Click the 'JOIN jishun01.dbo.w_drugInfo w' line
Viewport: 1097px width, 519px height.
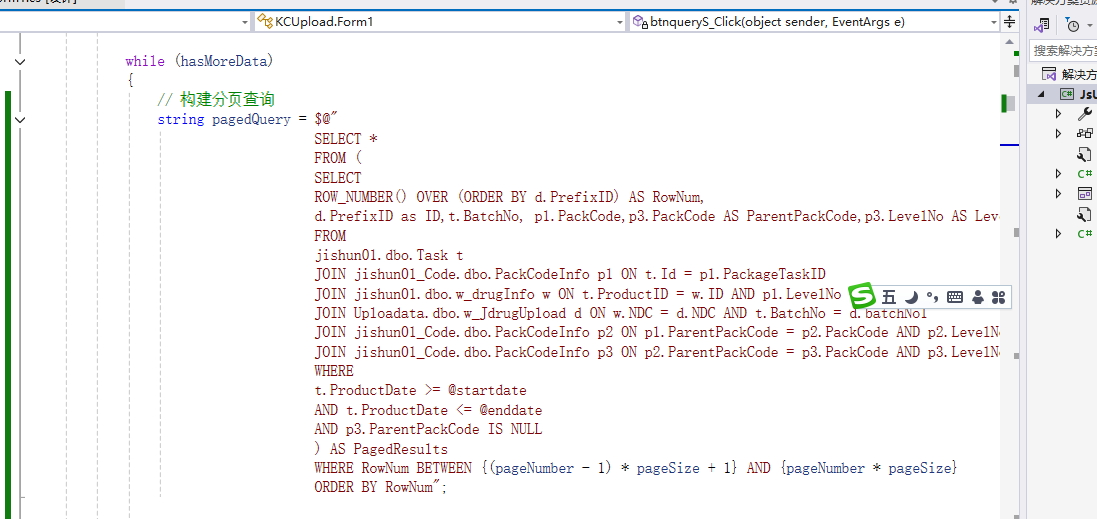[x=580, y=294]
